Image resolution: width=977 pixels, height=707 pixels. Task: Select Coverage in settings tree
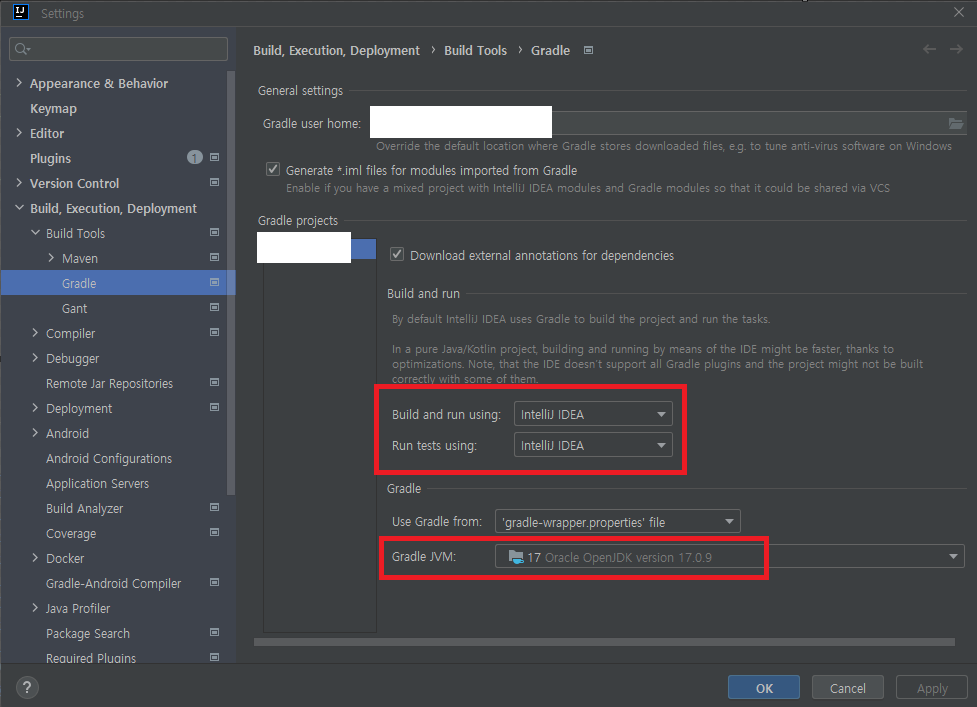pos(71,534)
